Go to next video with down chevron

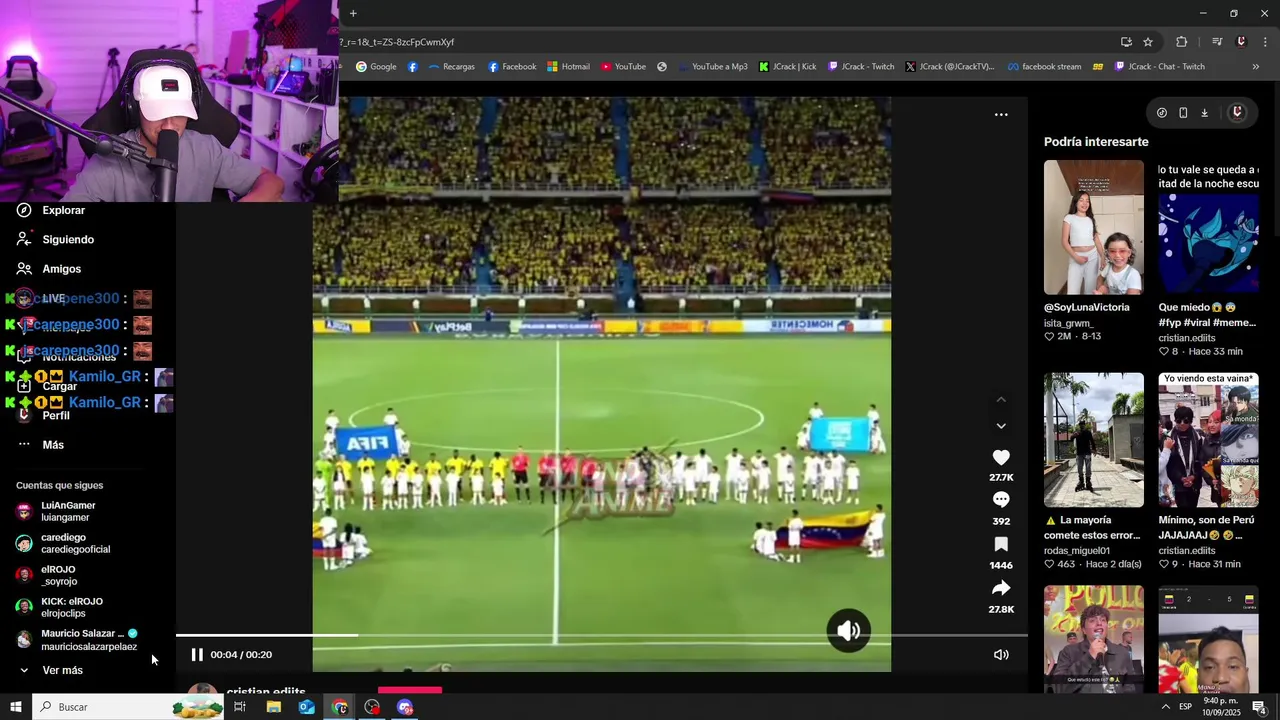(x=1001, y=426)
